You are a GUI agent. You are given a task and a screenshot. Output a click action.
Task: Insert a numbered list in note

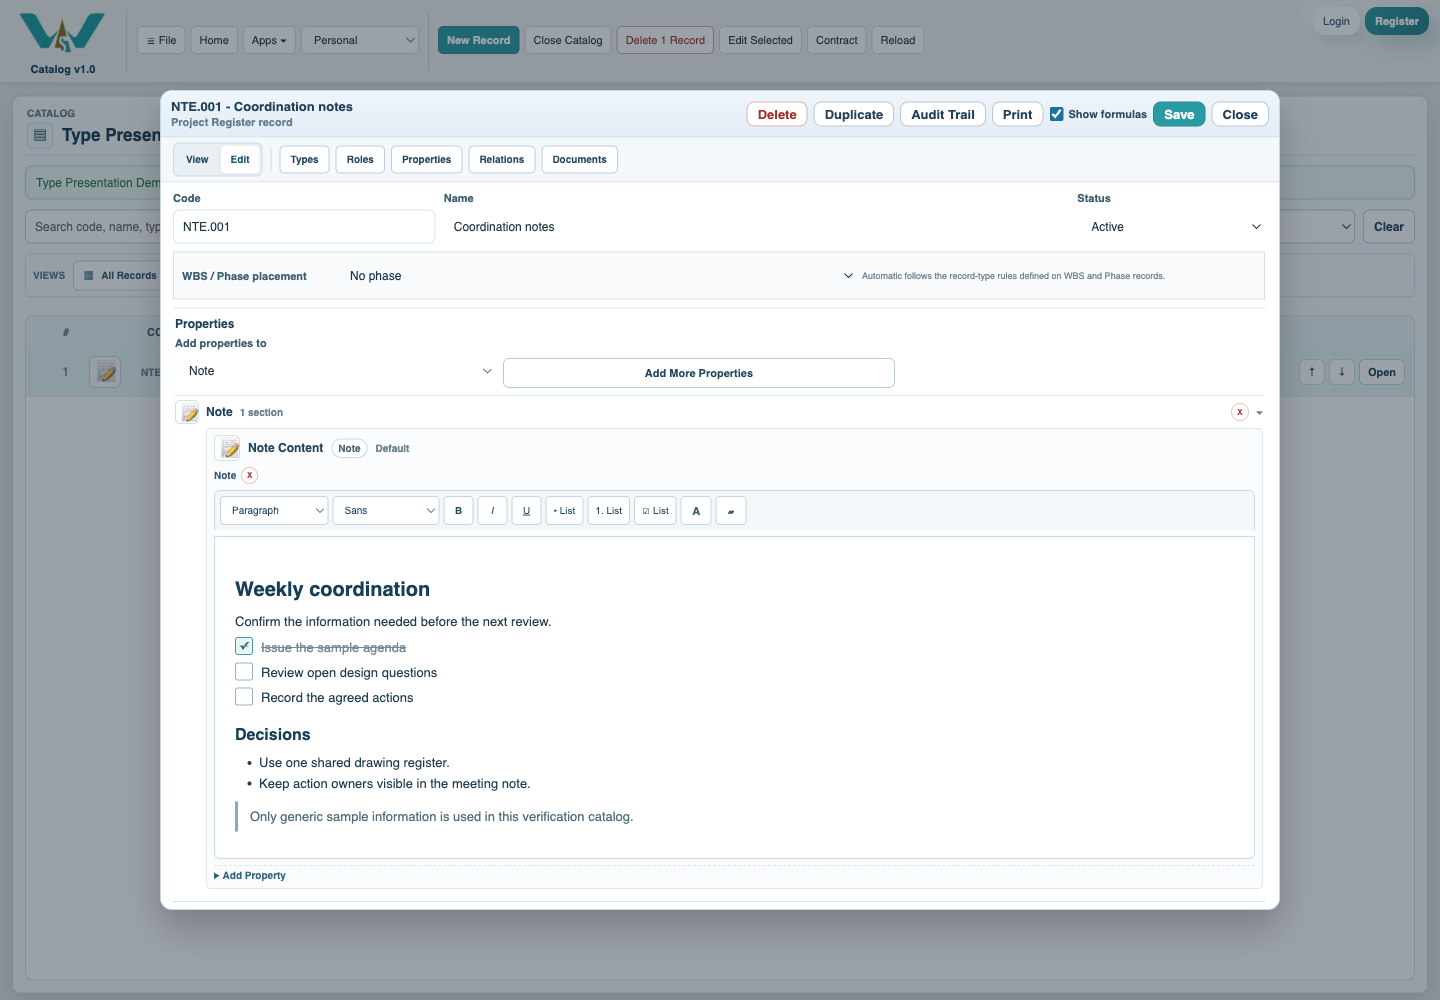[x=609, y=511]
